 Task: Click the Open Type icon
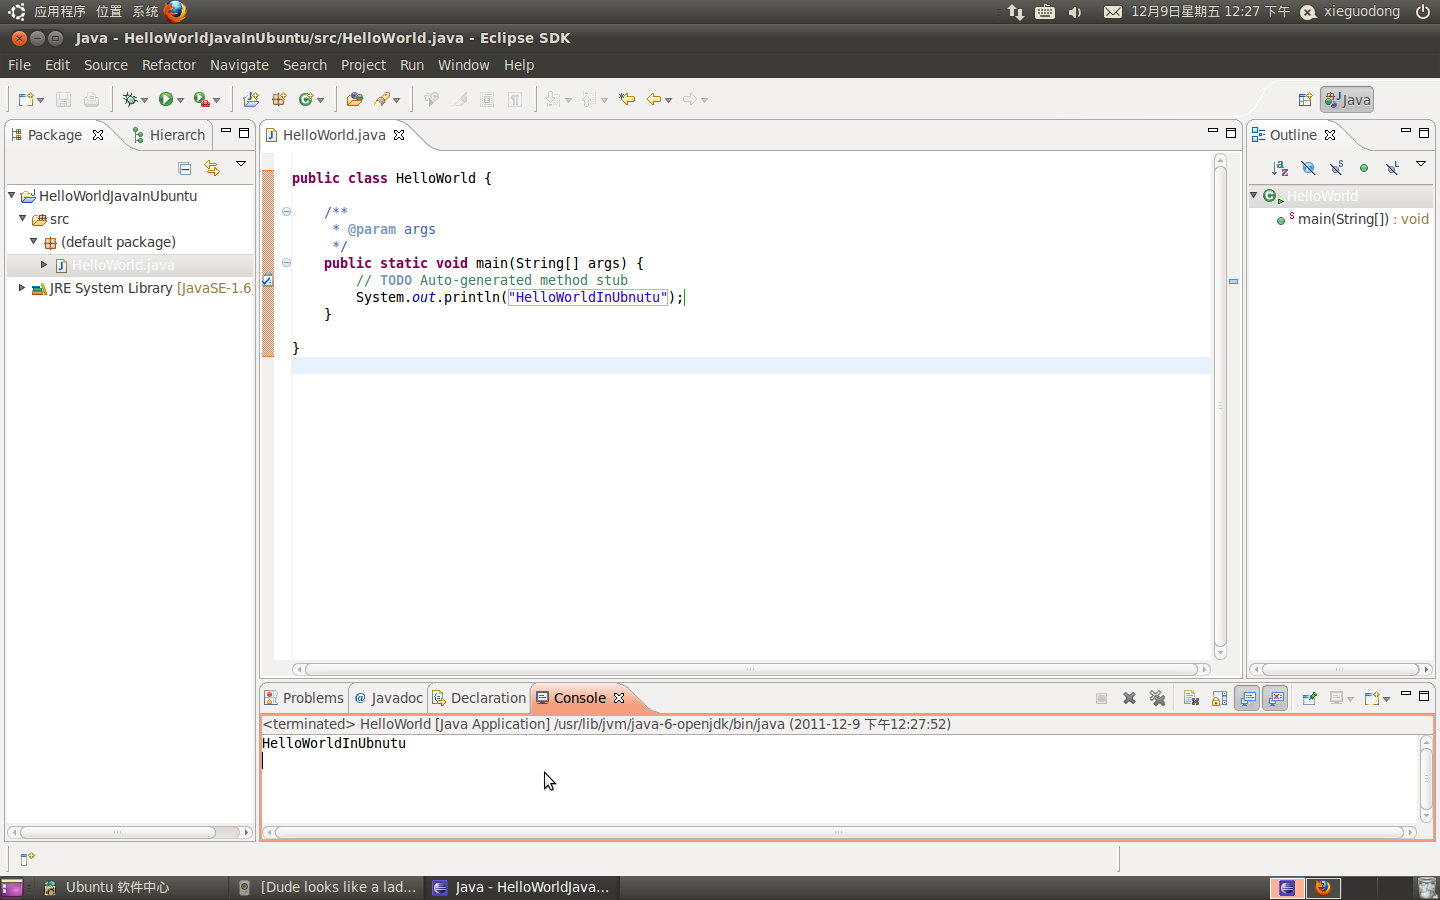point(355,99)
